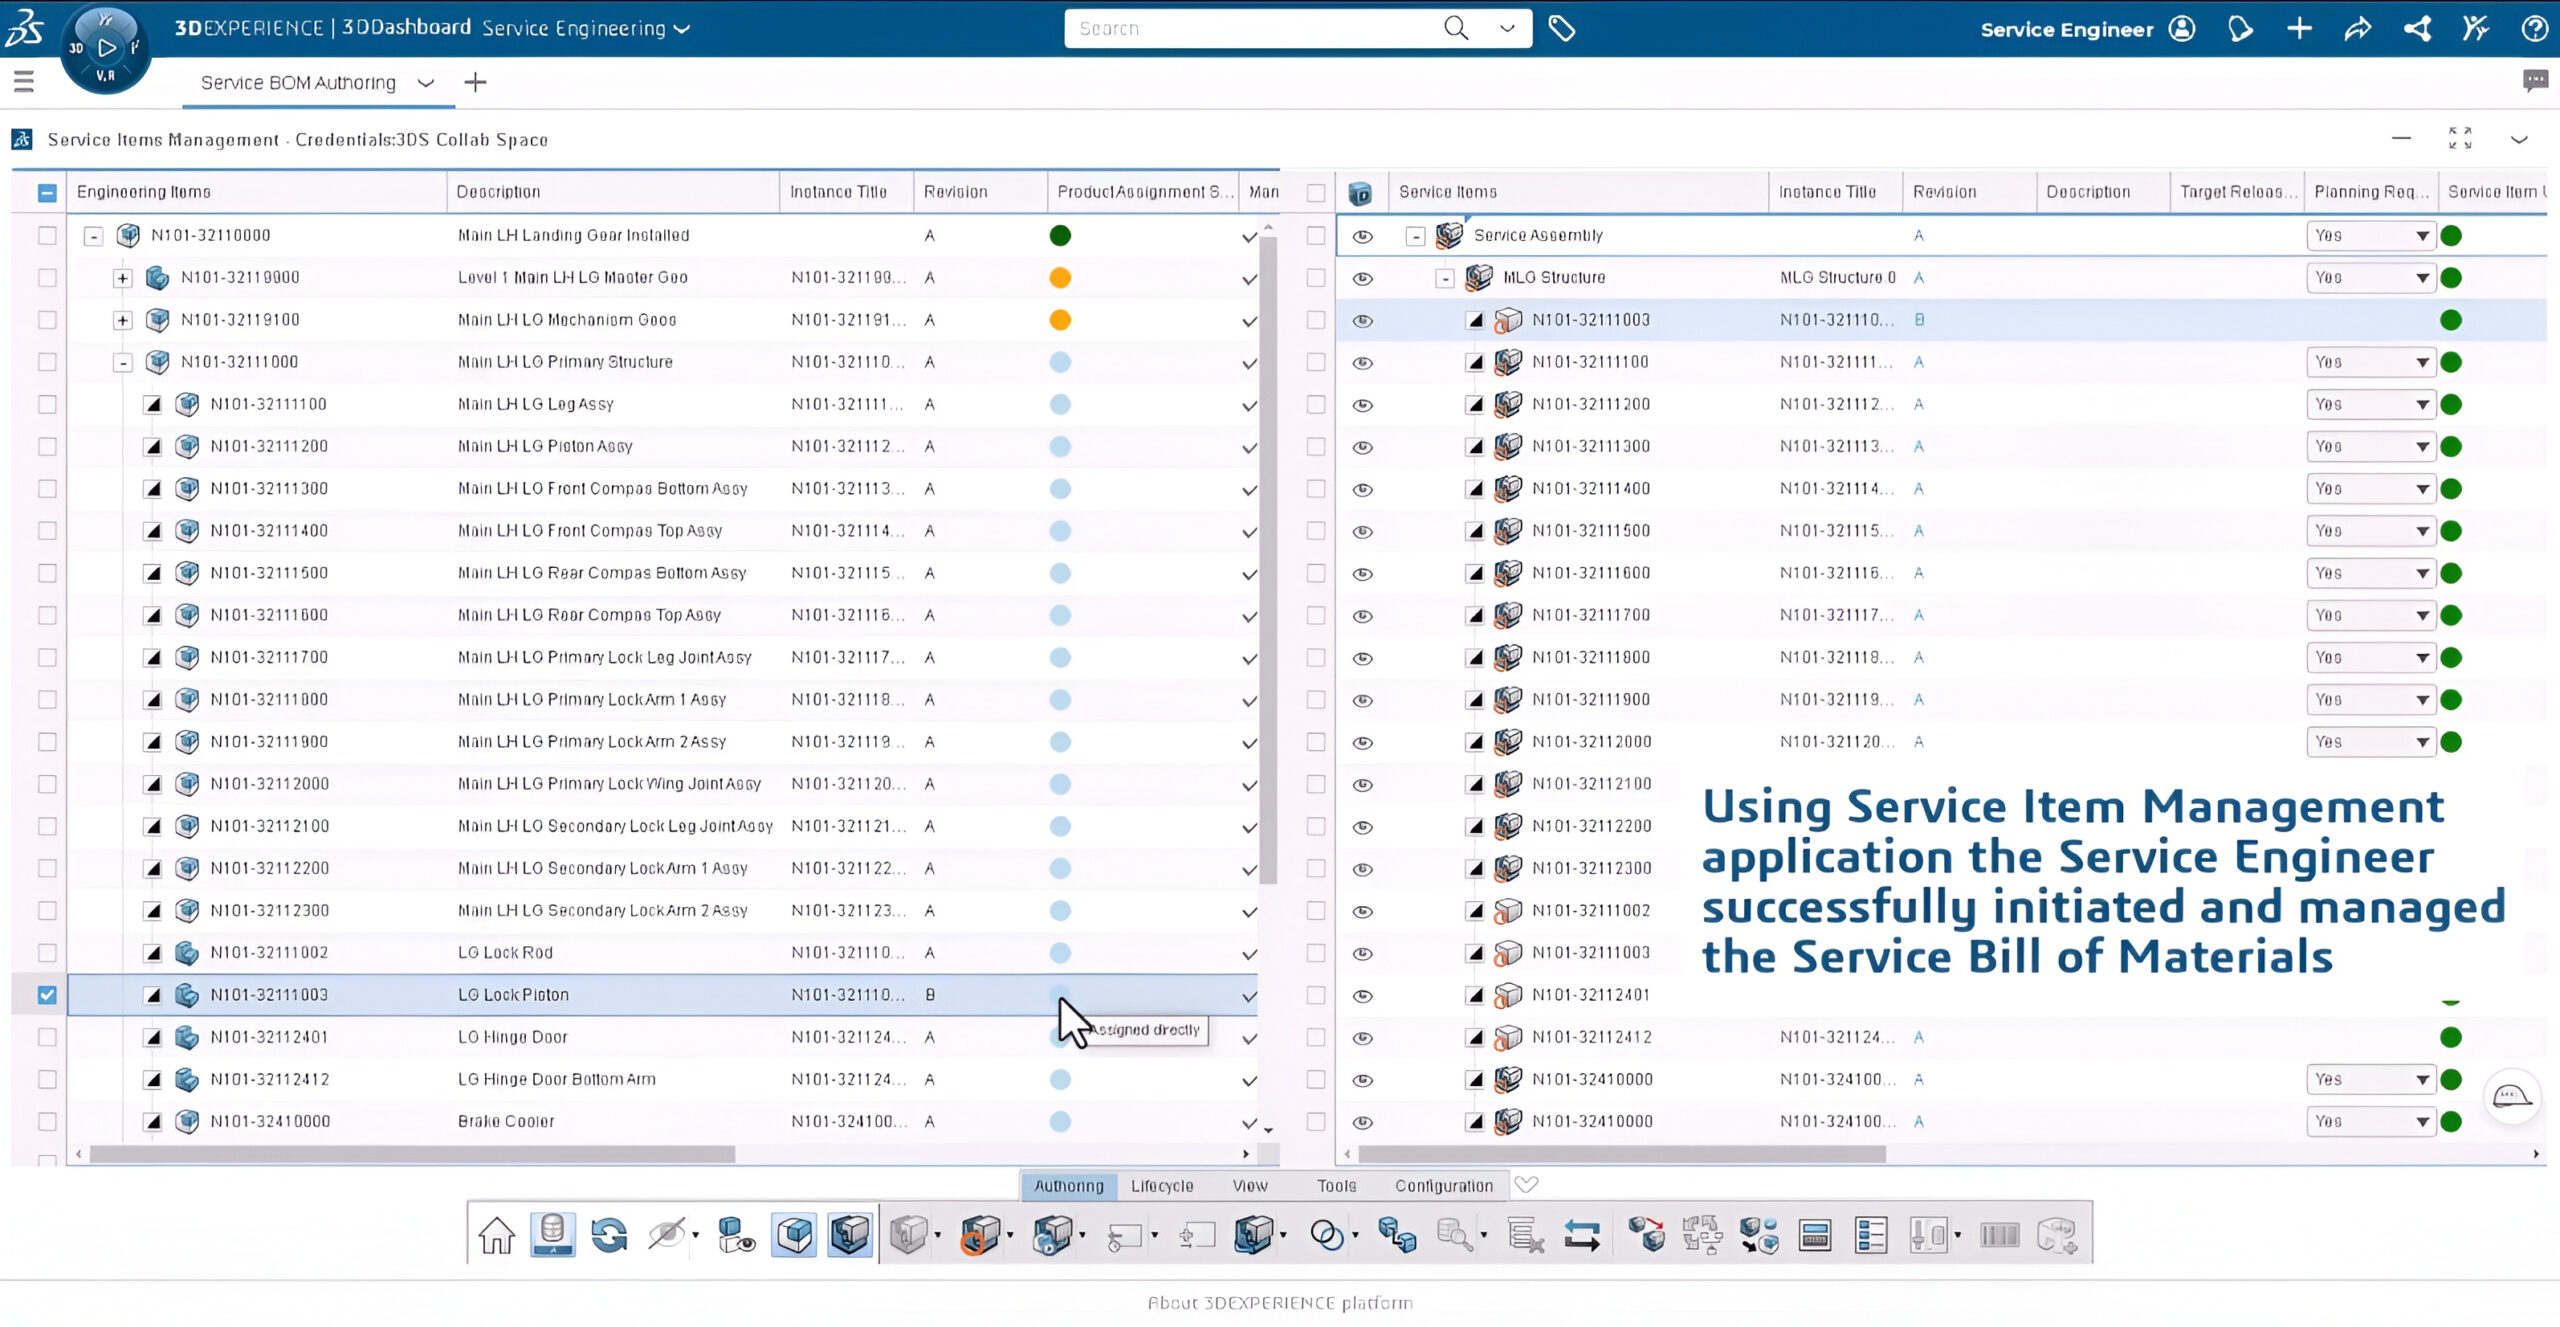The width and height of the screenshot is (2560, 1327).
Task: Click the orange status dot for N101-32119000
Action: [1060, 278]
